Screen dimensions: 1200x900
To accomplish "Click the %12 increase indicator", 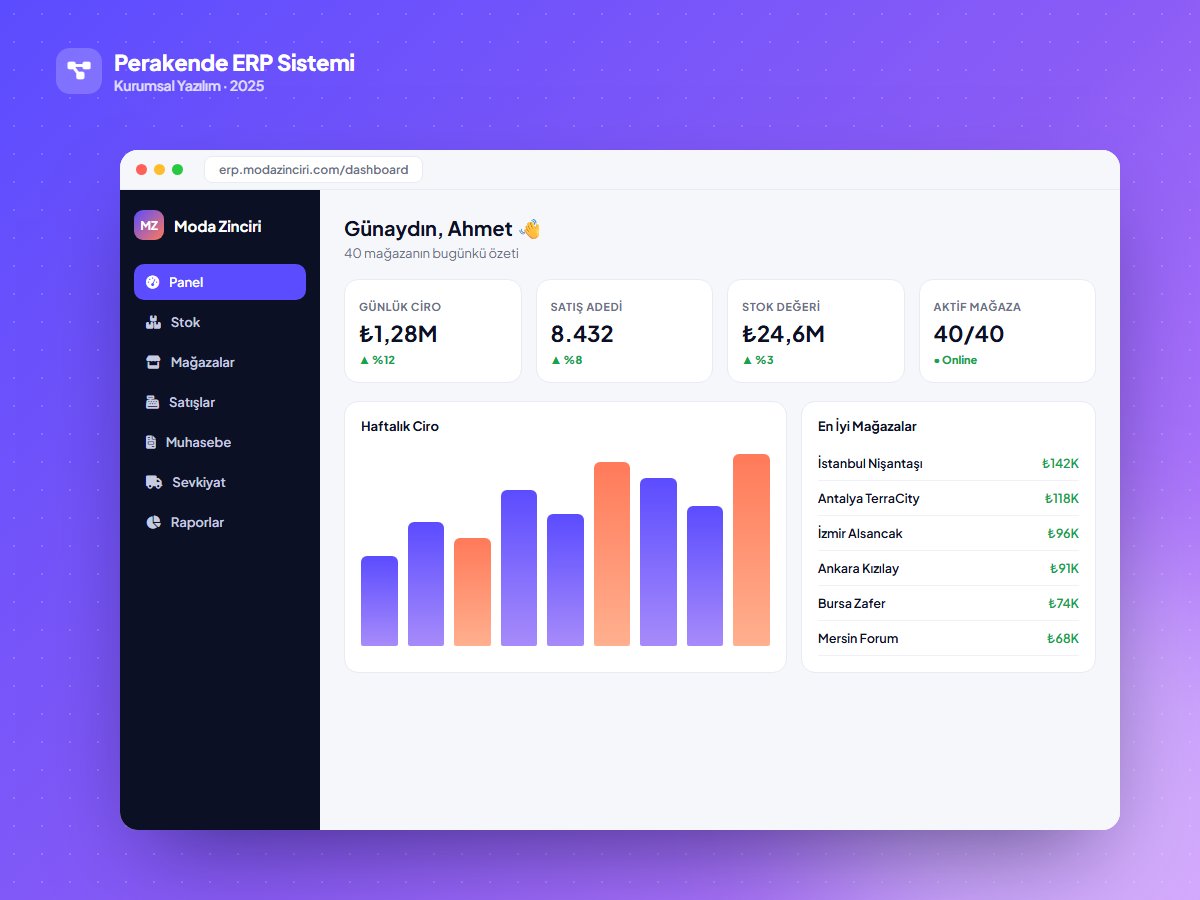I will pyautogui.click(x=377, y=360).
